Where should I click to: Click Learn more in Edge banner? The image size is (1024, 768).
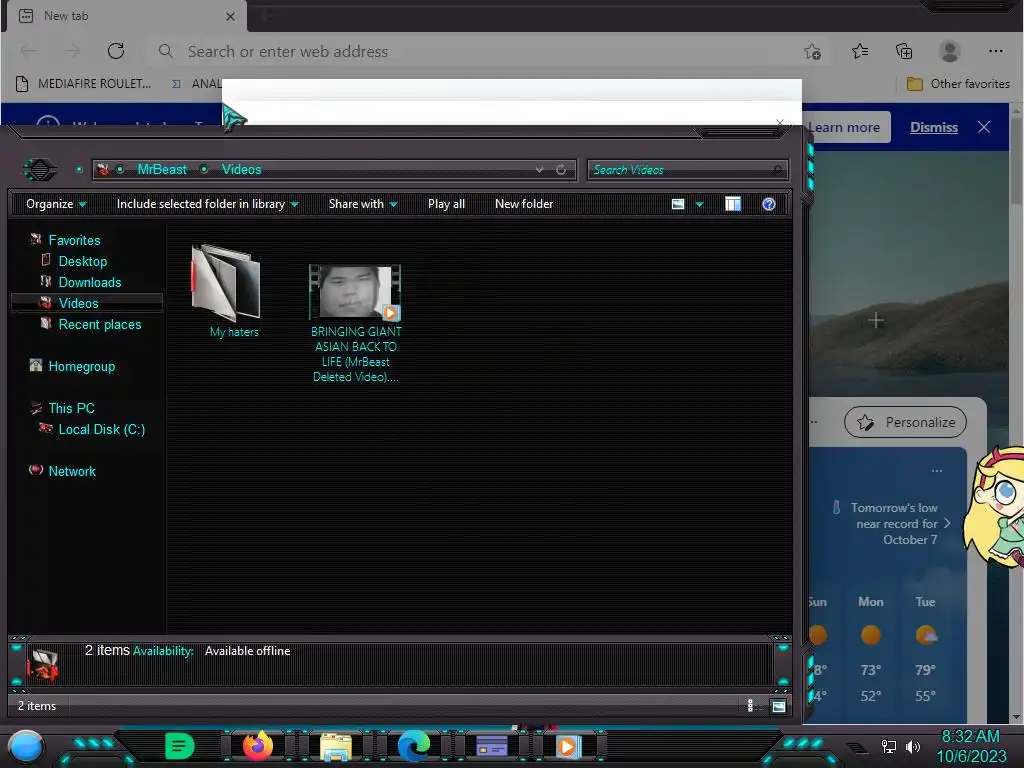click(844, 127)
